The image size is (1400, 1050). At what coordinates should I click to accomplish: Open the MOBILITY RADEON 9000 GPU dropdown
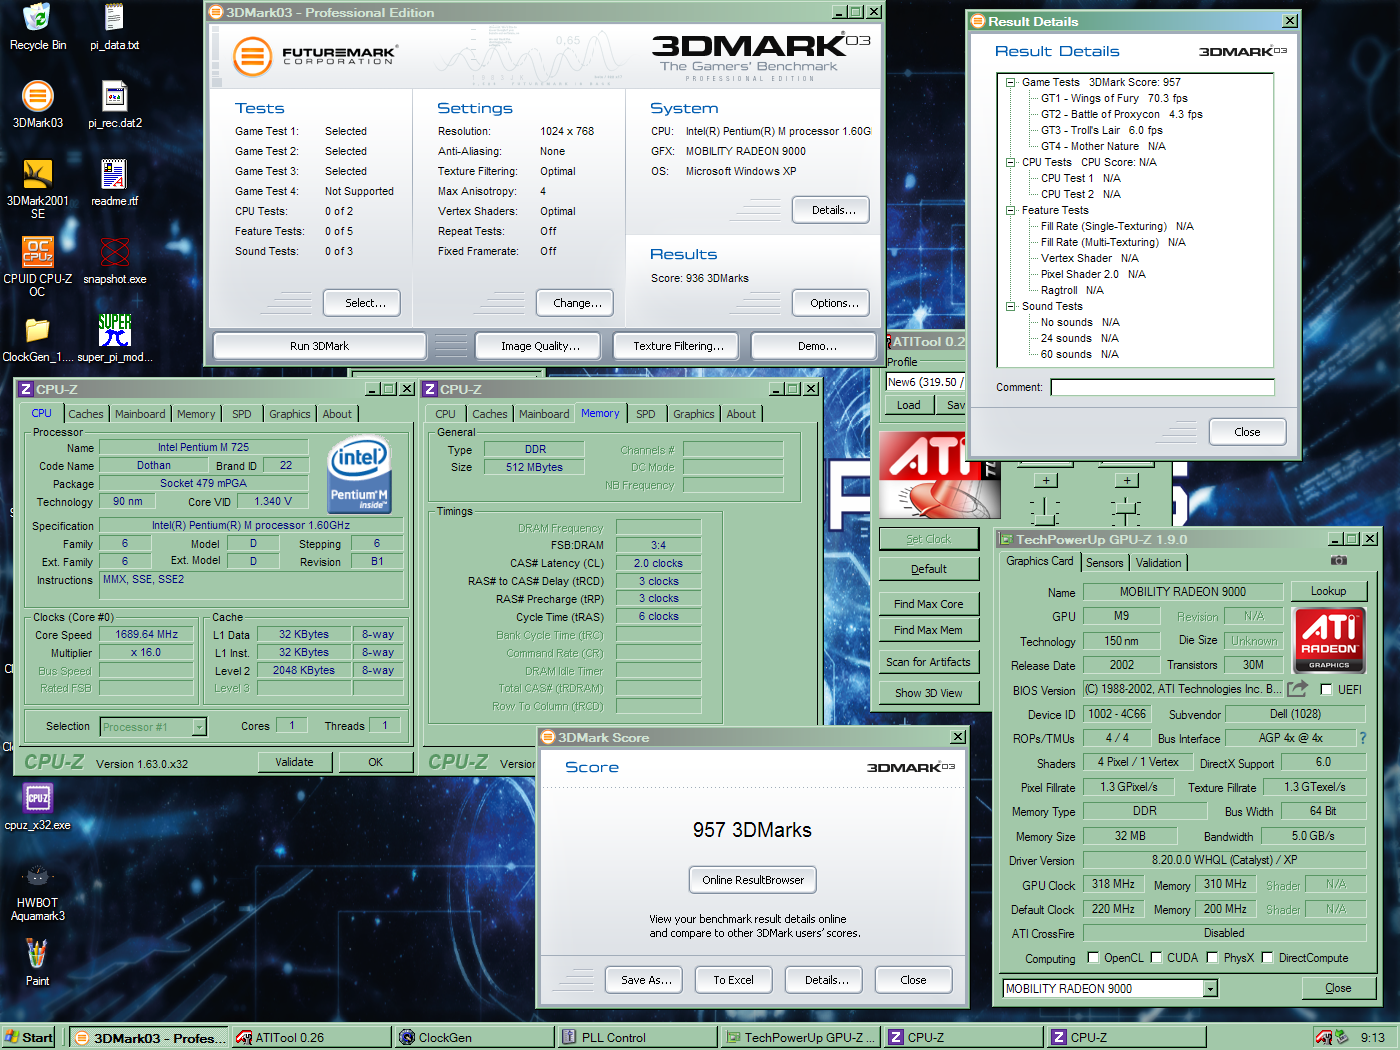(x=1210, y=989)
